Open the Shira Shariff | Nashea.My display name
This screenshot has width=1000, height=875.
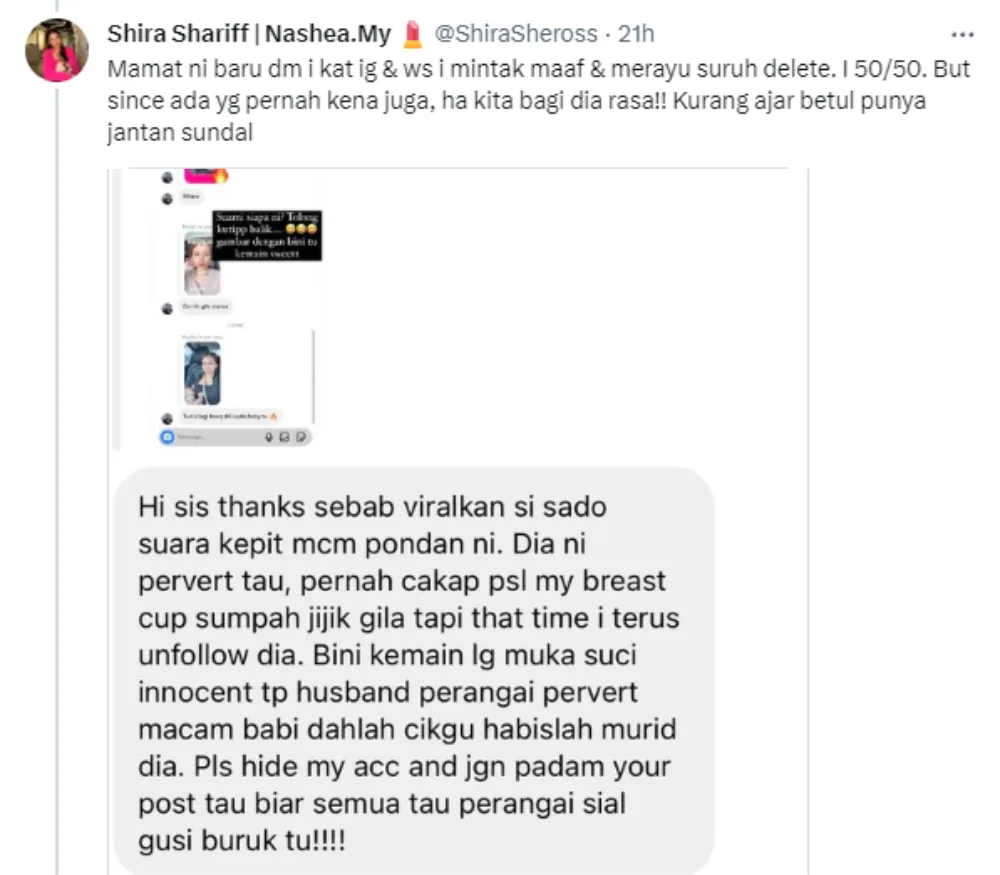tap(249, 34)
